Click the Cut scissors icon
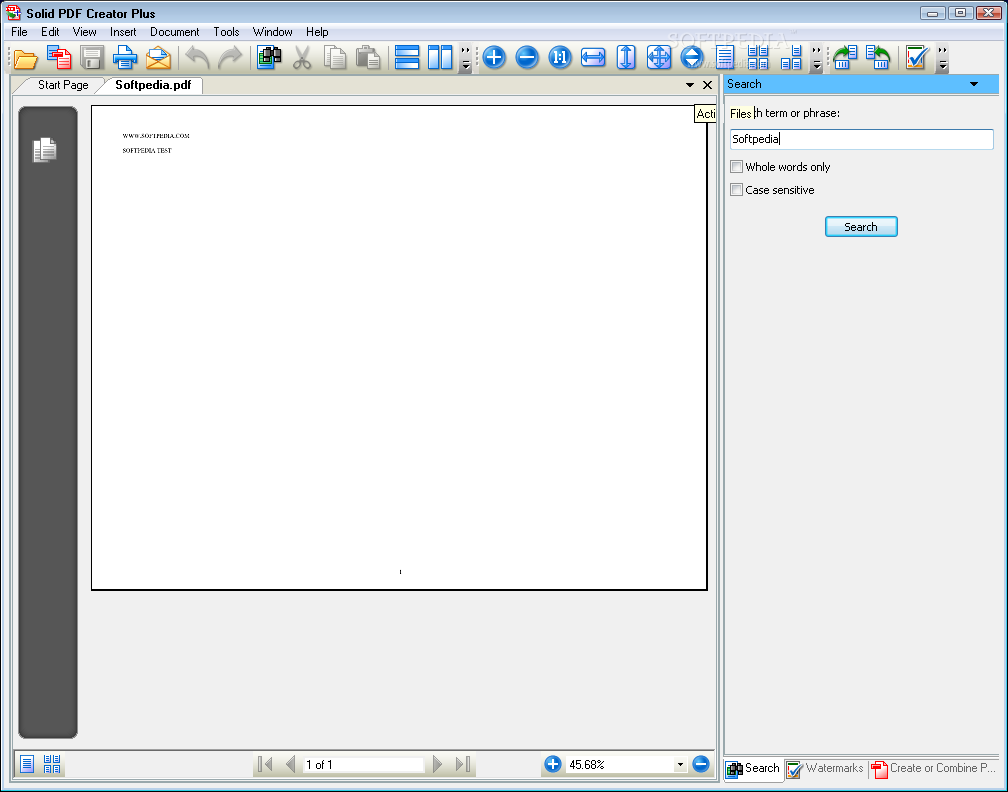The height and width of the screenshot is (792, 1008). pos(302,58)
